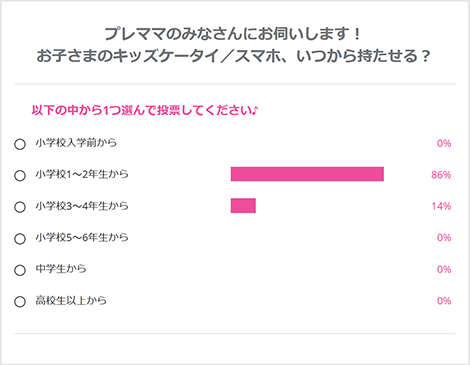This screenshot has height=365, width=470.
Task: Select the 小学校入学前から radio button
Action: (20, 144)
